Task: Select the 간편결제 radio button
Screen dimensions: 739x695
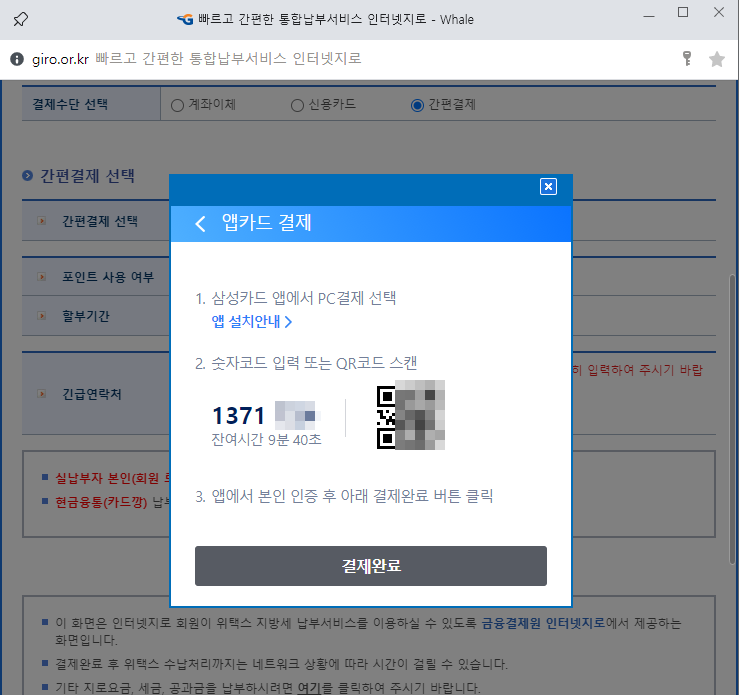Action: coord(417,105)
